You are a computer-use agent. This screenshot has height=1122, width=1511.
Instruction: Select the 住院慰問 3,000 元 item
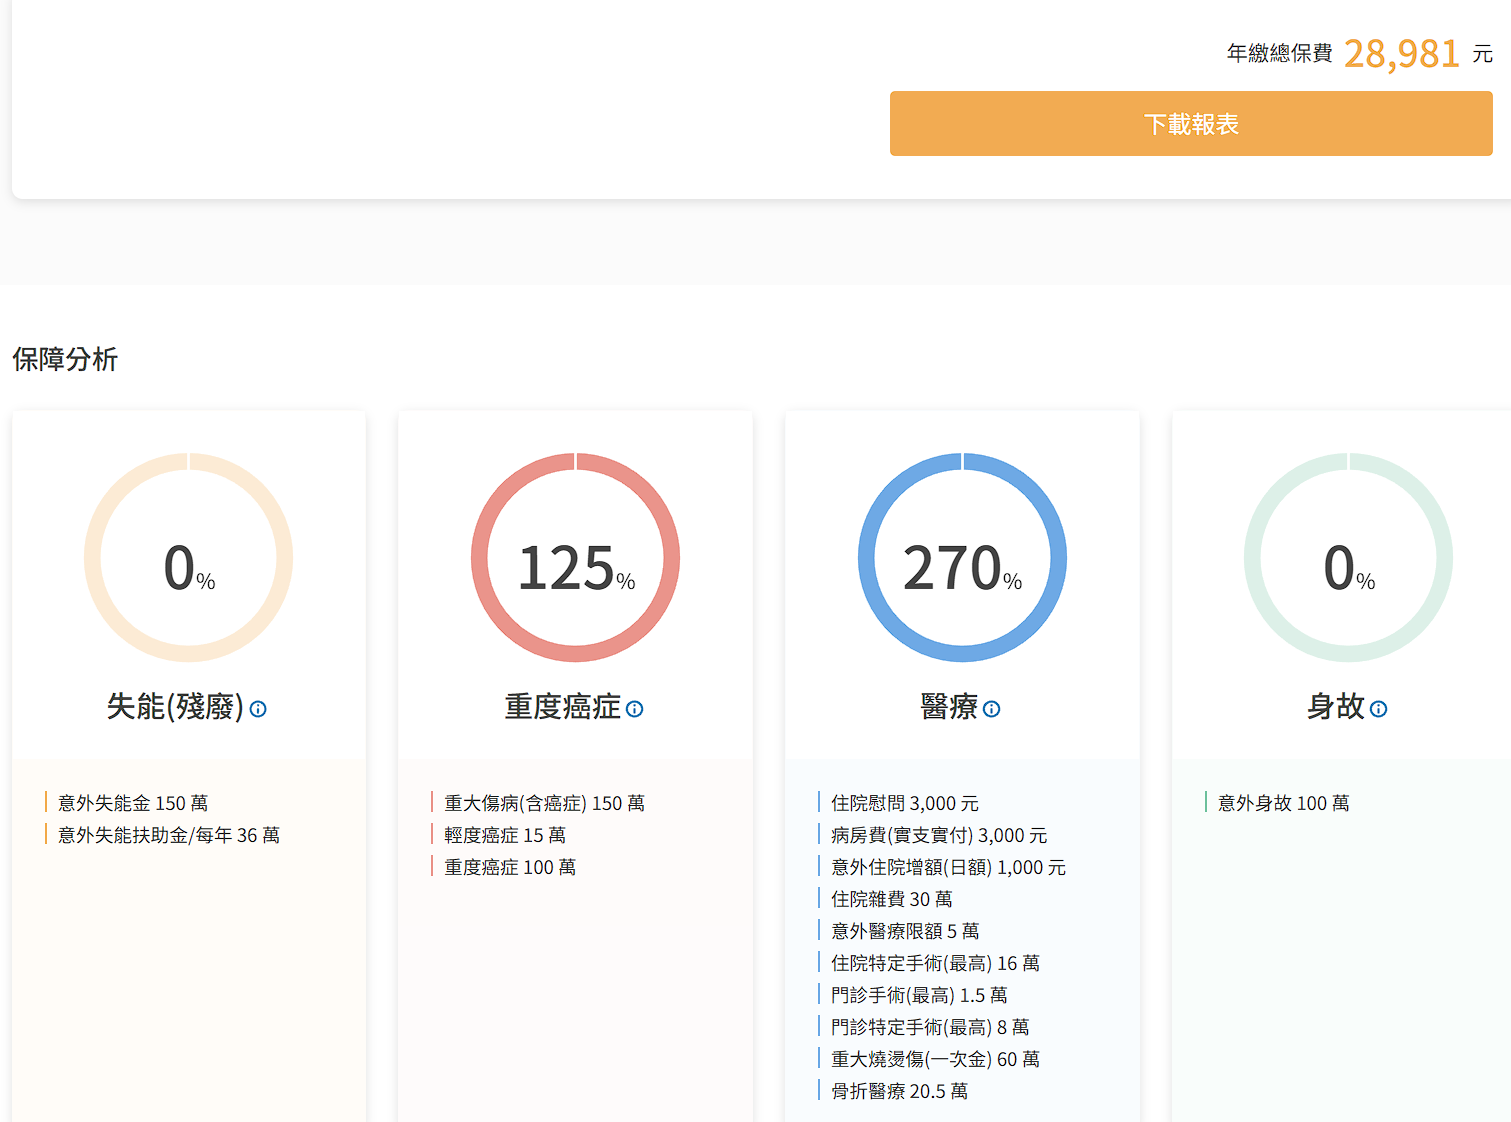coord(904,803)
